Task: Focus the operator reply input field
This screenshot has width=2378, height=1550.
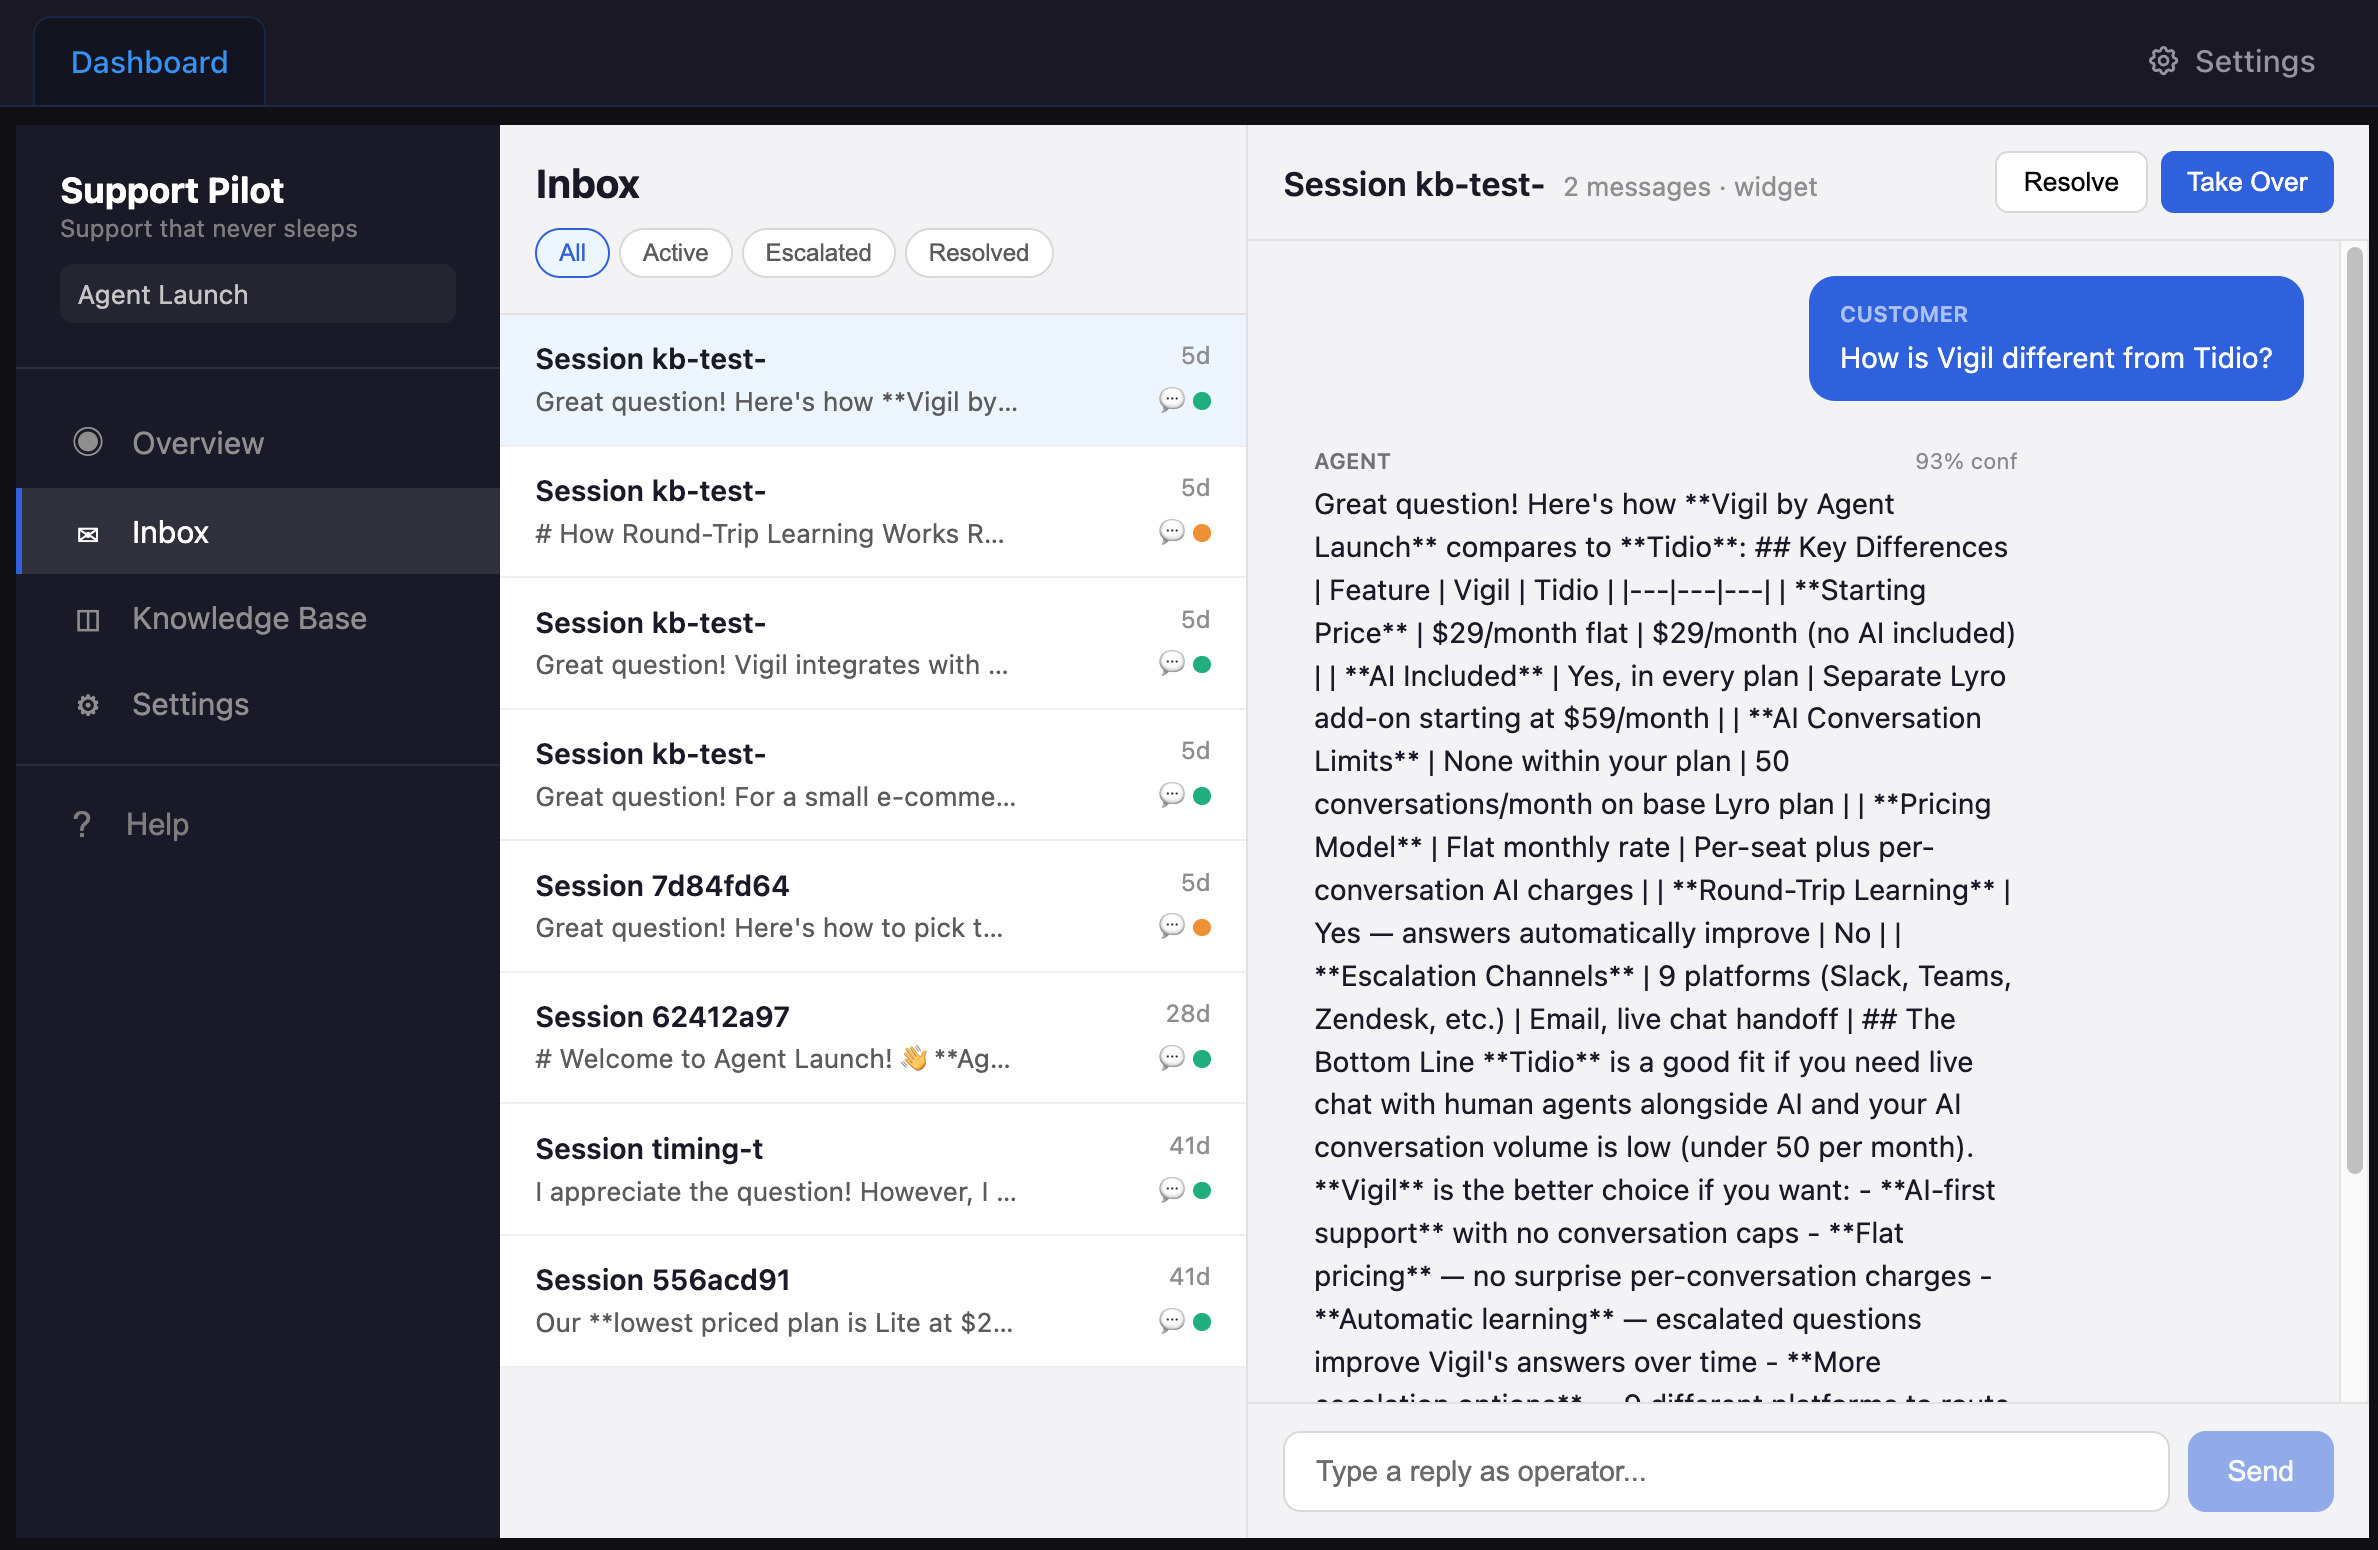Action: (1726, 1471)
